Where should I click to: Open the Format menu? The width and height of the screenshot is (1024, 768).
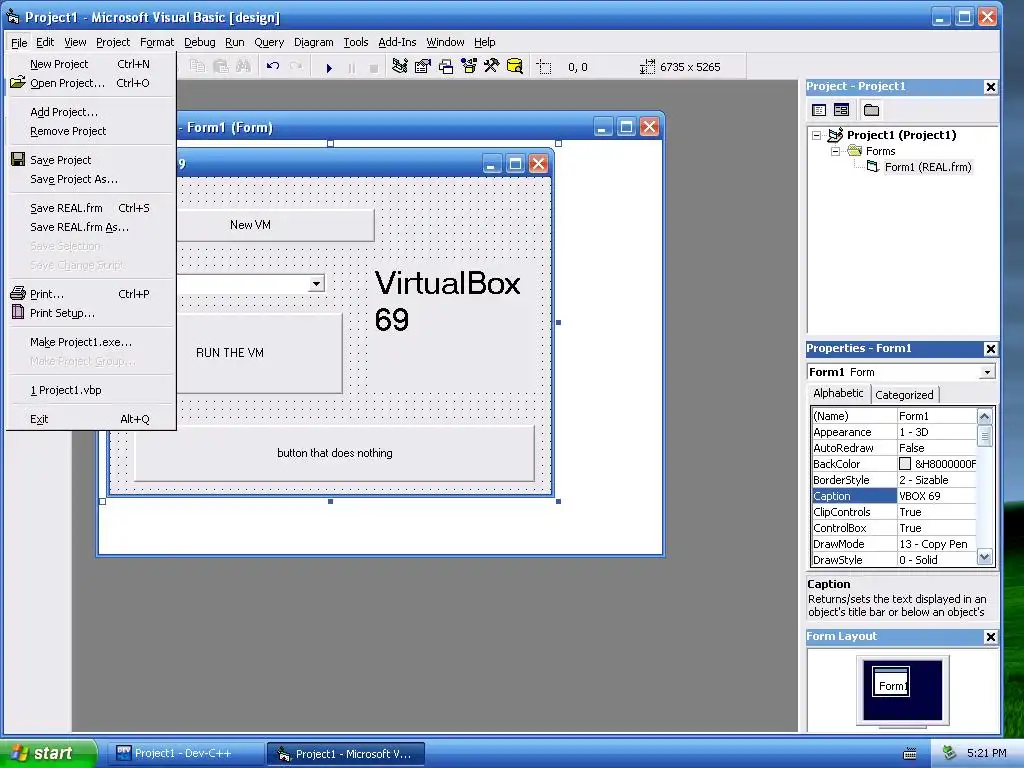point(157,42)
